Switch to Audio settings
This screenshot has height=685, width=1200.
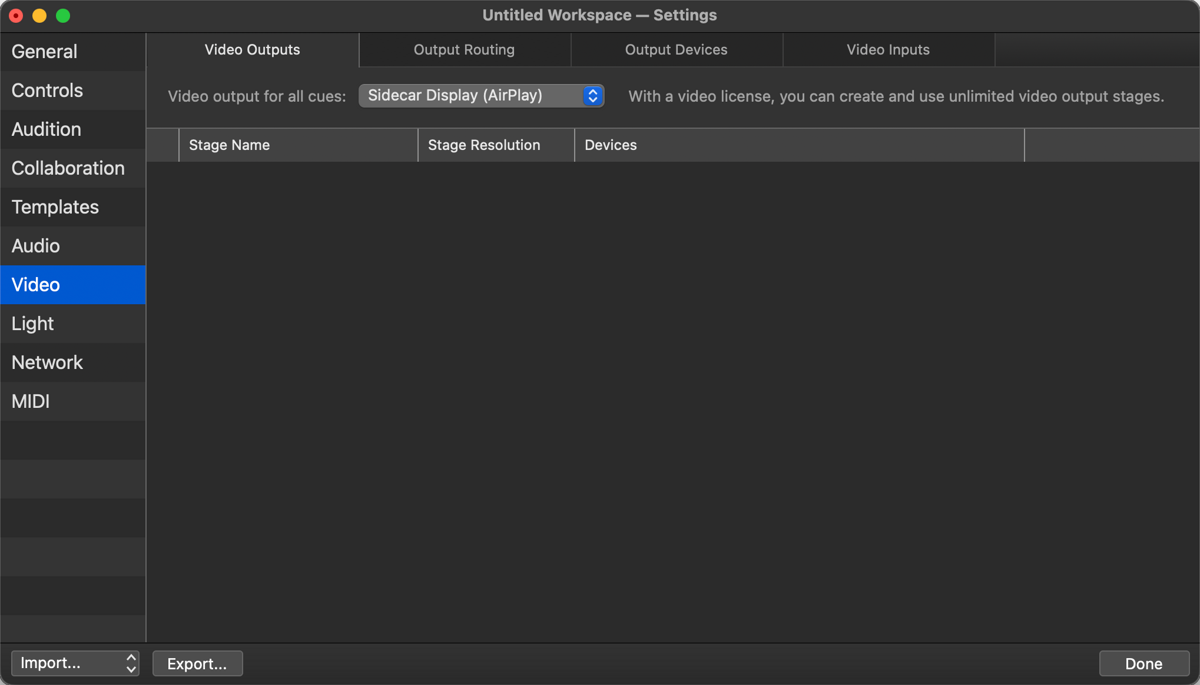pos(73,246)
